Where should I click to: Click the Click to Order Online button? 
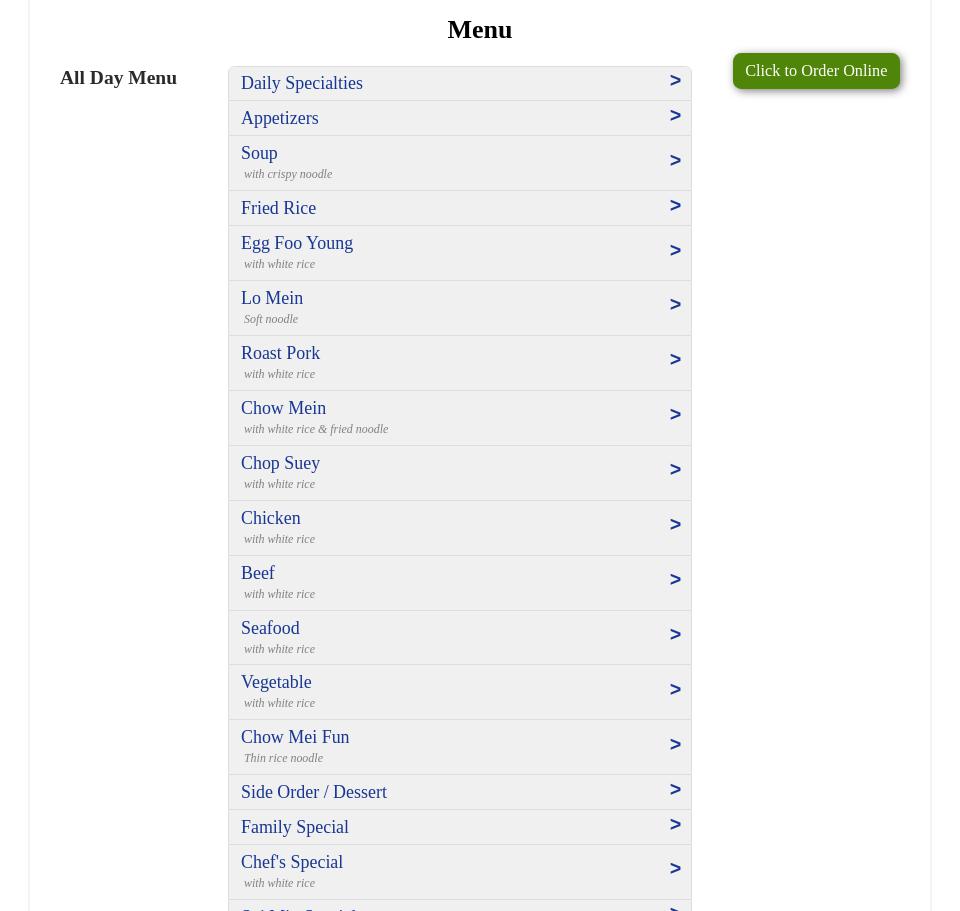(816, 70)
